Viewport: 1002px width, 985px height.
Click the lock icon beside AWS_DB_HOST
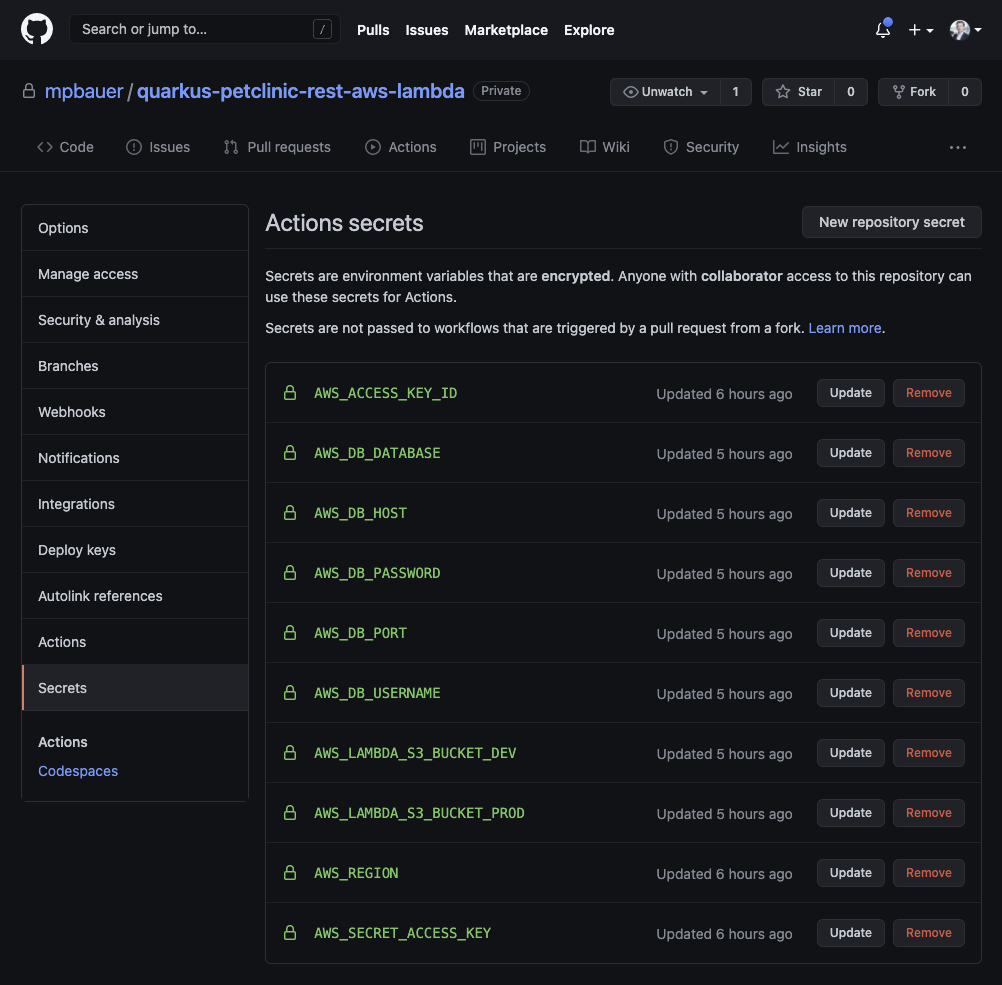click(290, 513)
